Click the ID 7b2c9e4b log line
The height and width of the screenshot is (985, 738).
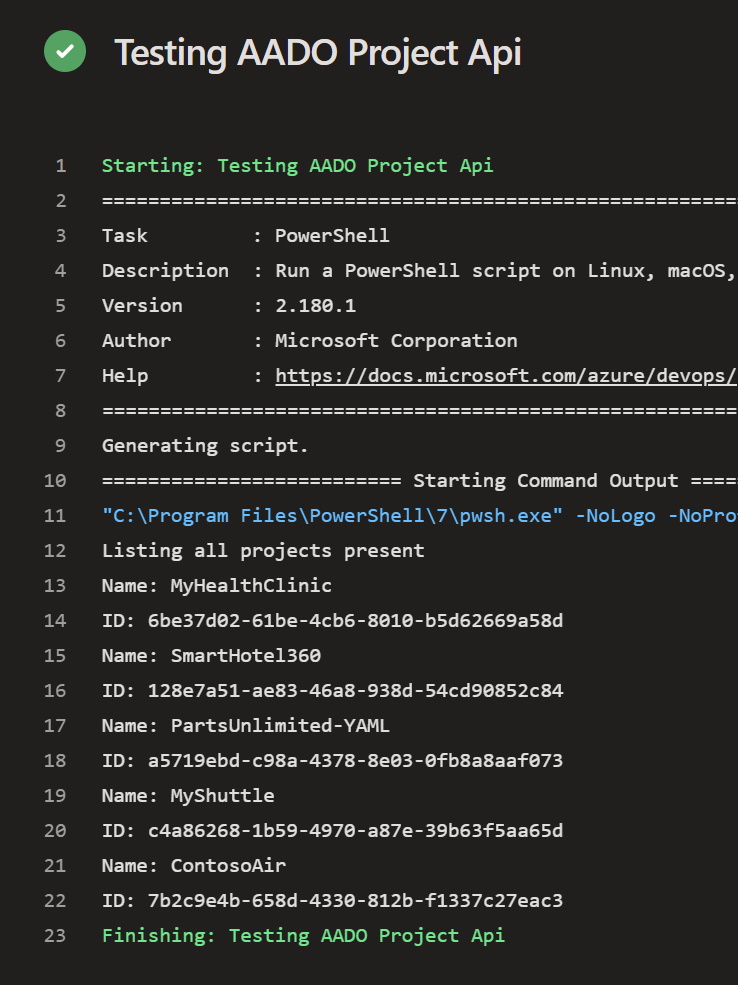tap(332, 901)
